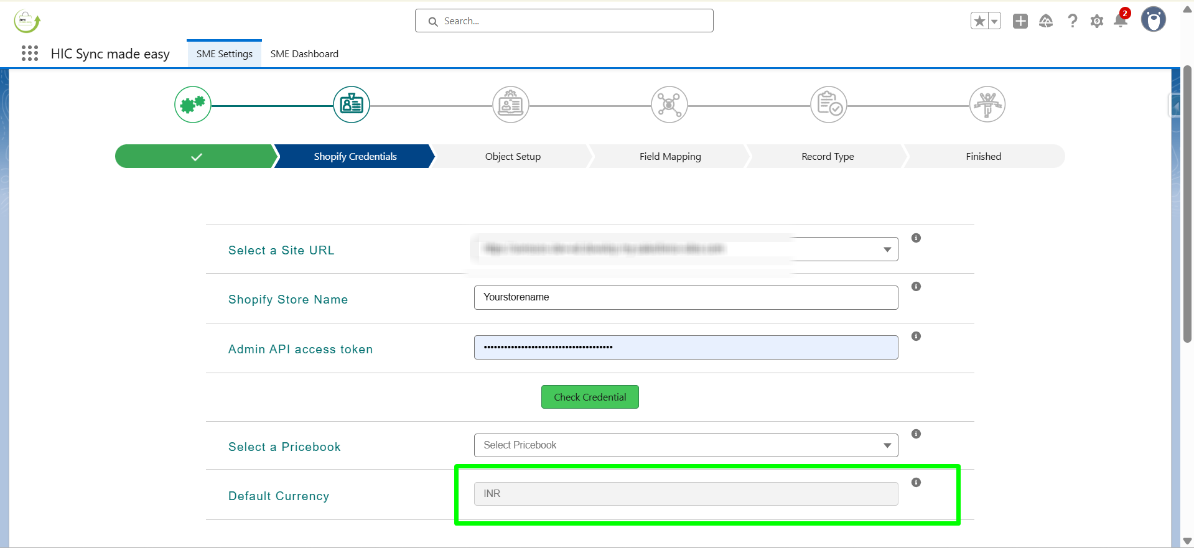The height and width of the screenshot is (548, 1194).
Task: Click the Object Setup step circle icon
Action: (510, 104)
